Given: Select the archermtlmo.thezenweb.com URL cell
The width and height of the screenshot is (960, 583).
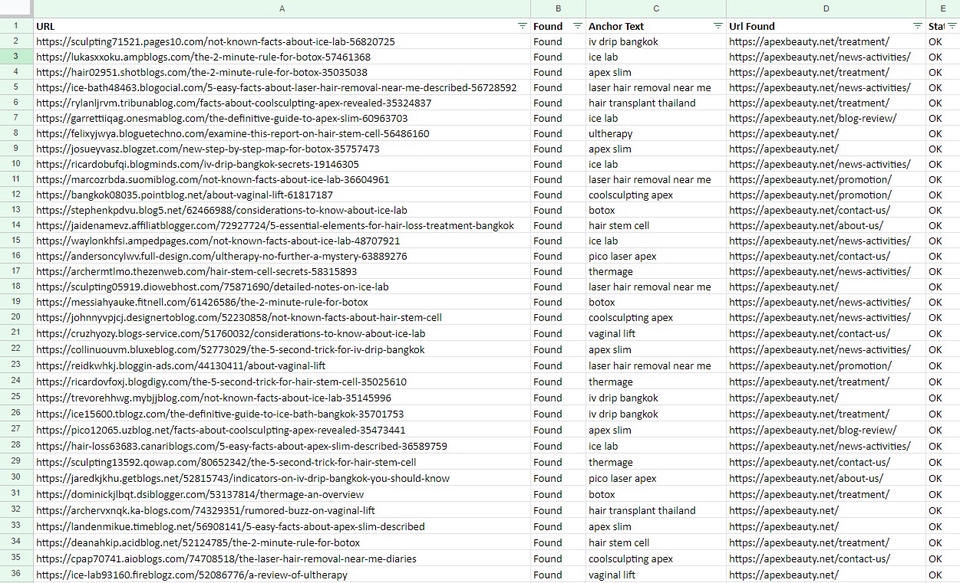Looking at the screenshot, I should tap(282, 271).
